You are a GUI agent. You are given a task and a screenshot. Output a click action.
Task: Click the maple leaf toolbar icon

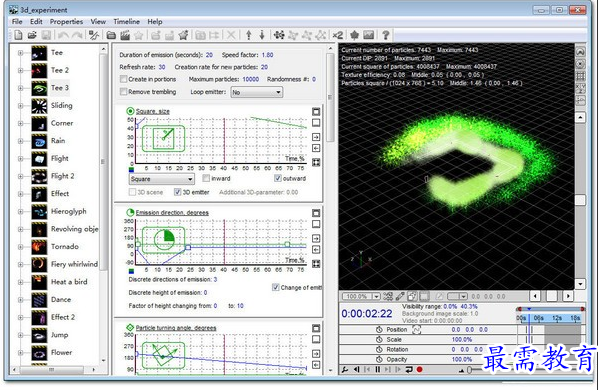(354, 35)
